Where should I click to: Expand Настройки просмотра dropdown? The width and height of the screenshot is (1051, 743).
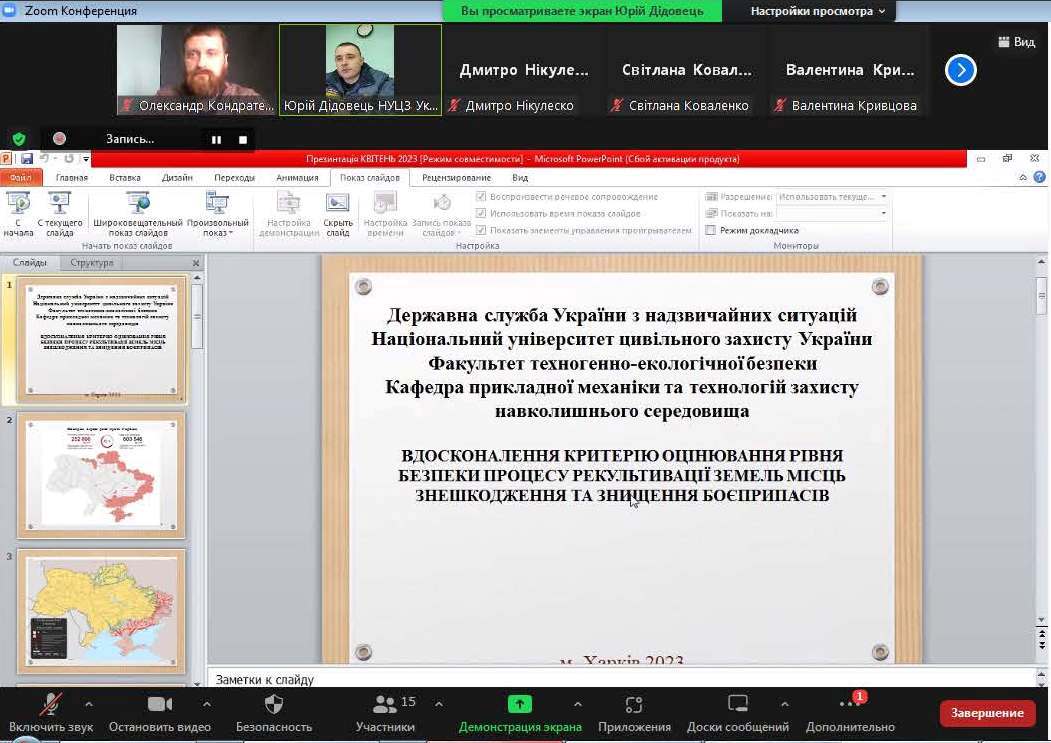(x=817, y=11)
